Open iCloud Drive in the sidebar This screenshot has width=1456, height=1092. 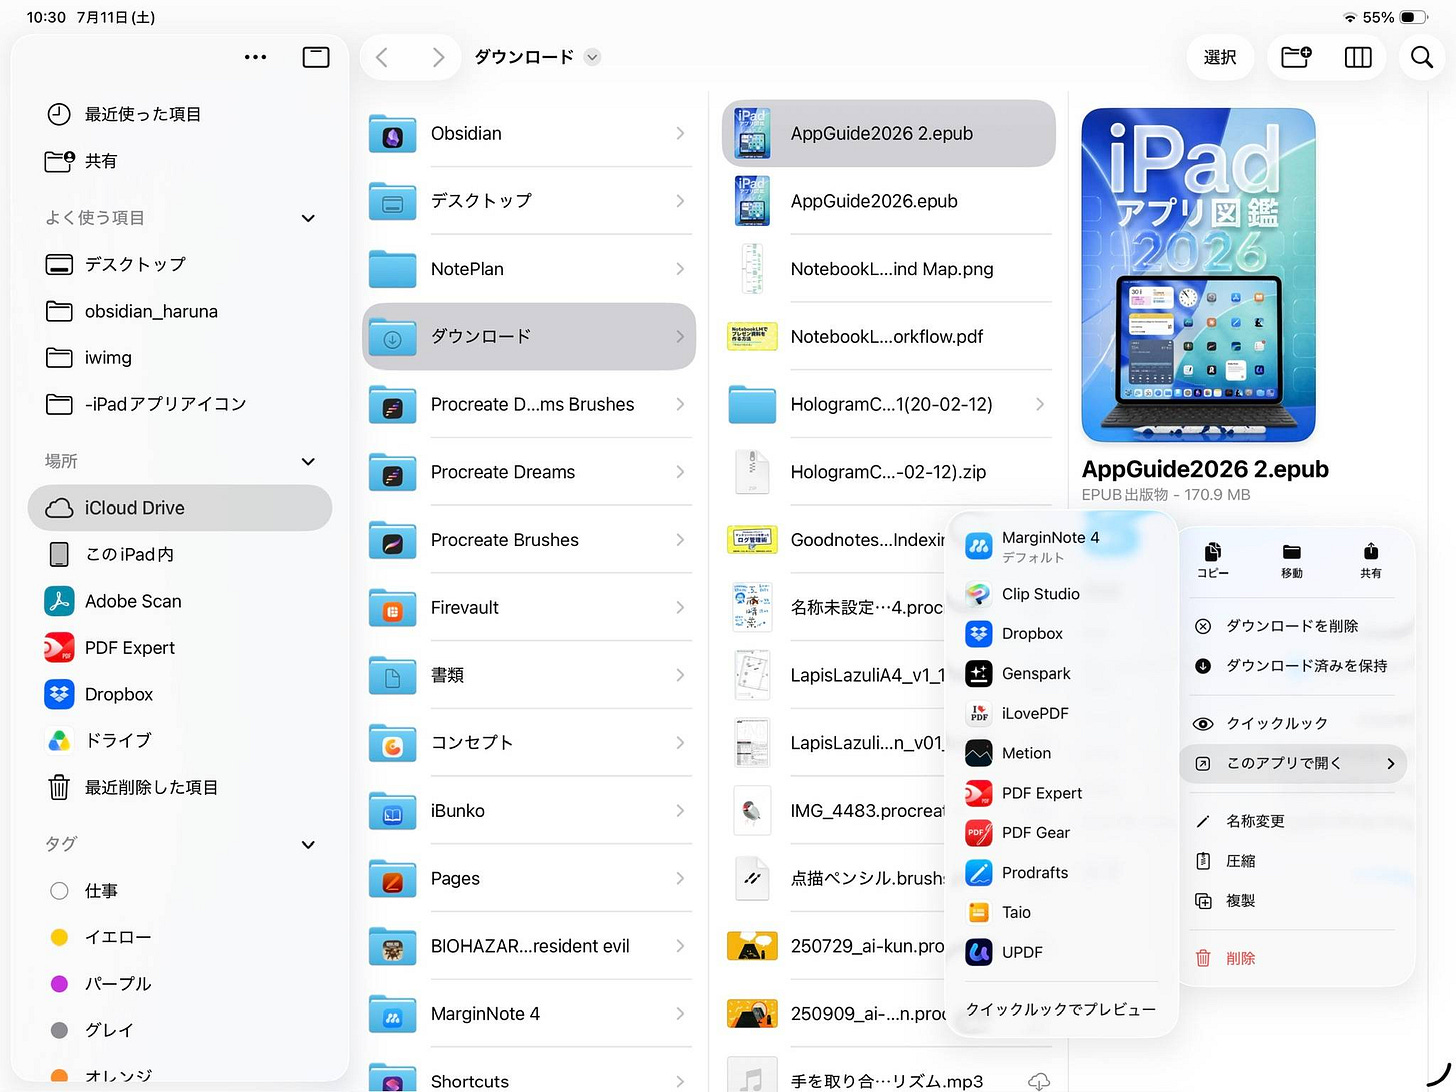click(180, 508)
